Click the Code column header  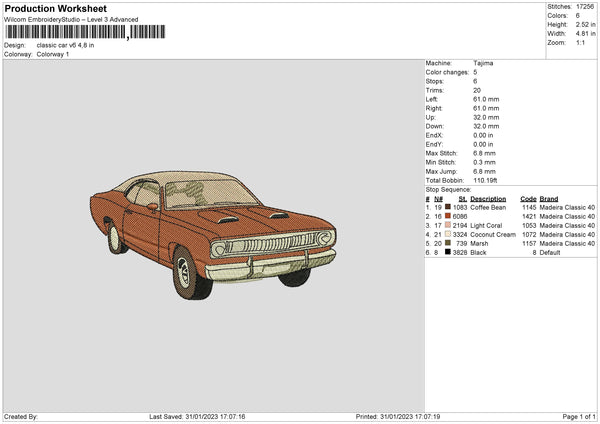point(528,198)
